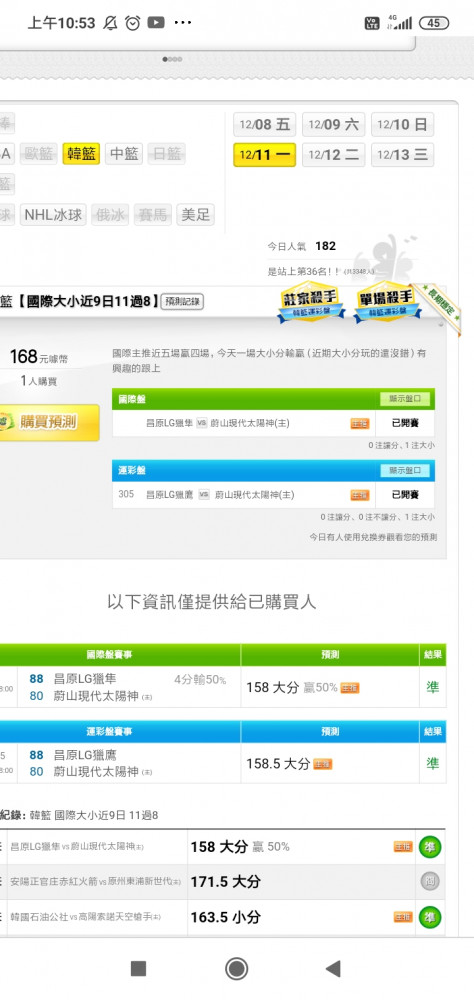Tap the Android recent apps square button
Viewport: 474px width, 1000px height.
coord(138,969)
